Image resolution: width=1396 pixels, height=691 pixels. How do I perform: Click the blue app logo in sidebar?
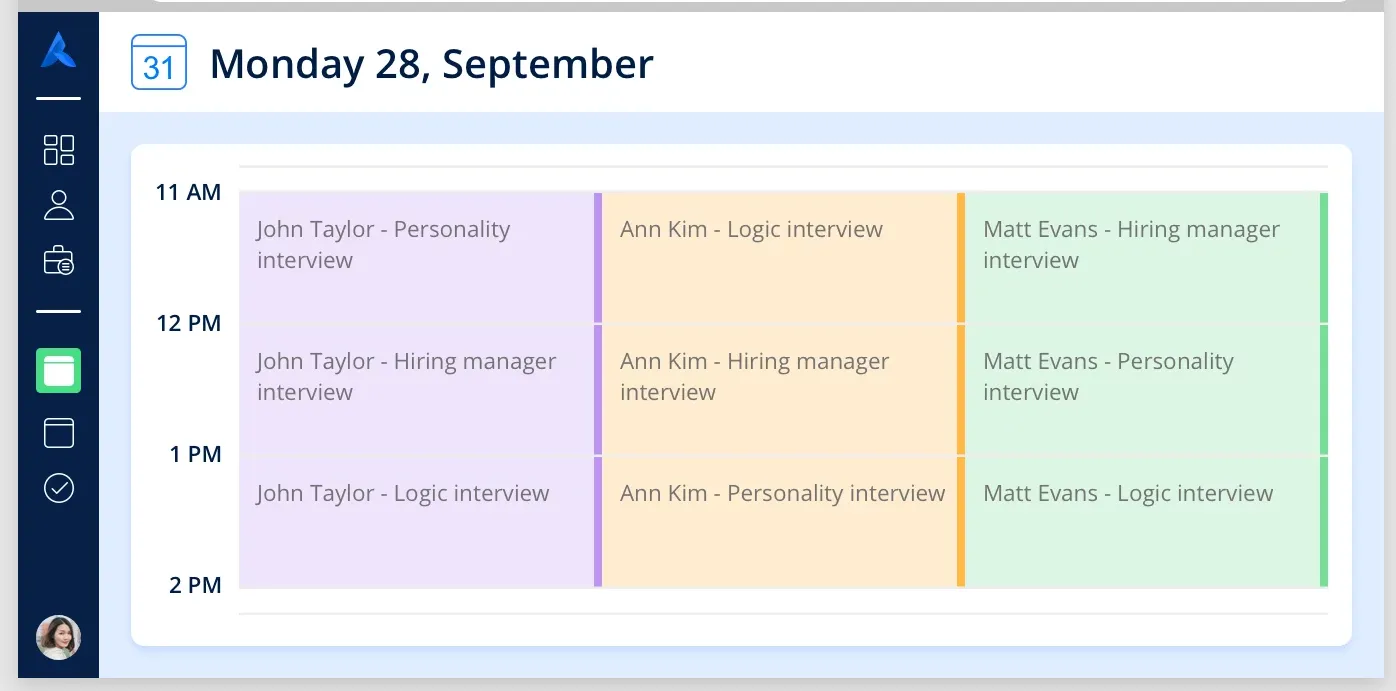(x=58, y=50)
